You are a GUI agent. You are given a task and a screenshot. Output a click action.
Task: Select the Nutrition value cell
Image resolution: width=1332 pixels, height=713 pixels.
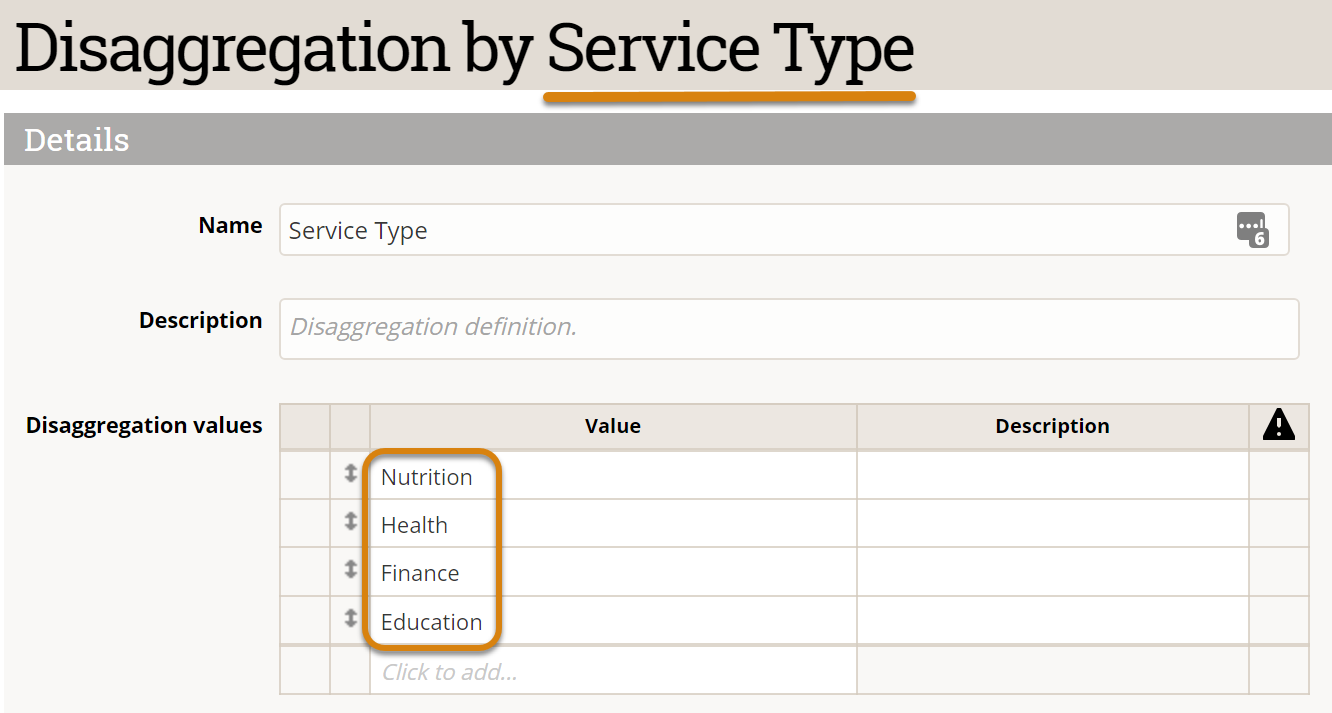[612, 476]
